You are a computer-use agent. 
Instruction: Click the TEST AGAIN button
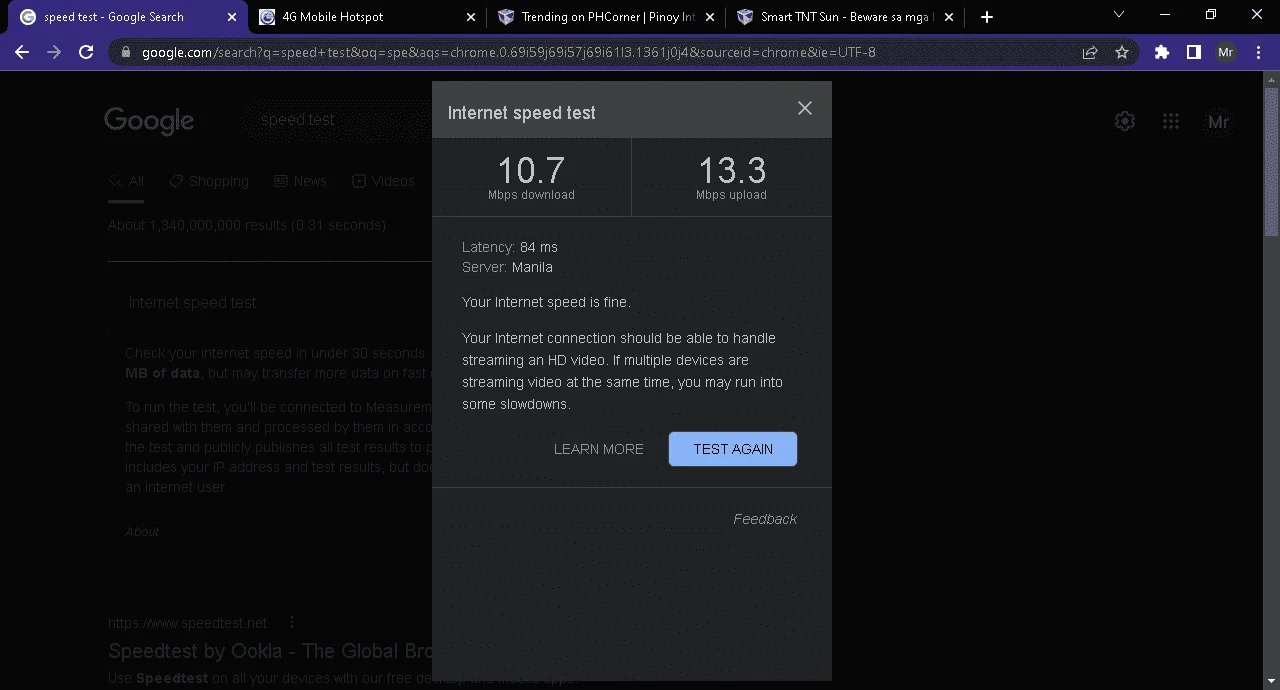[733, 449]
